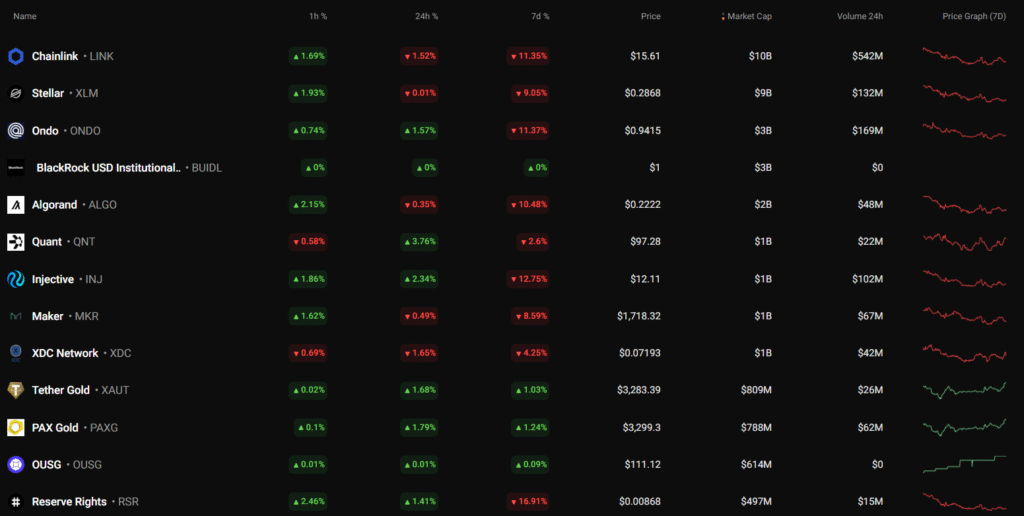Viewport: 1024px width, 516px height.
Task: View Chainlink 7-day price graph
Action: (964, 56)
